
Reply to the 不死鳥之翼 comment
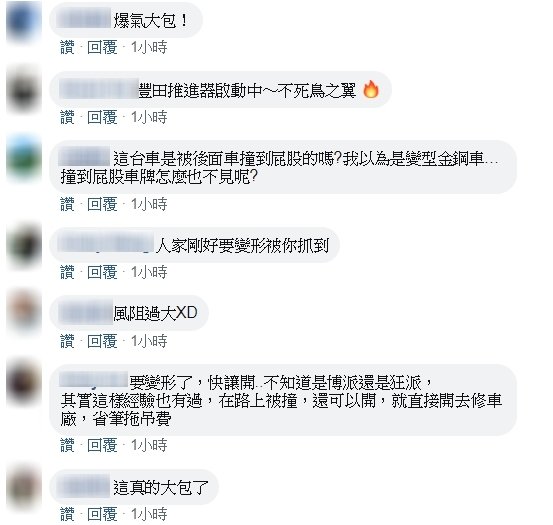point(102,117)
